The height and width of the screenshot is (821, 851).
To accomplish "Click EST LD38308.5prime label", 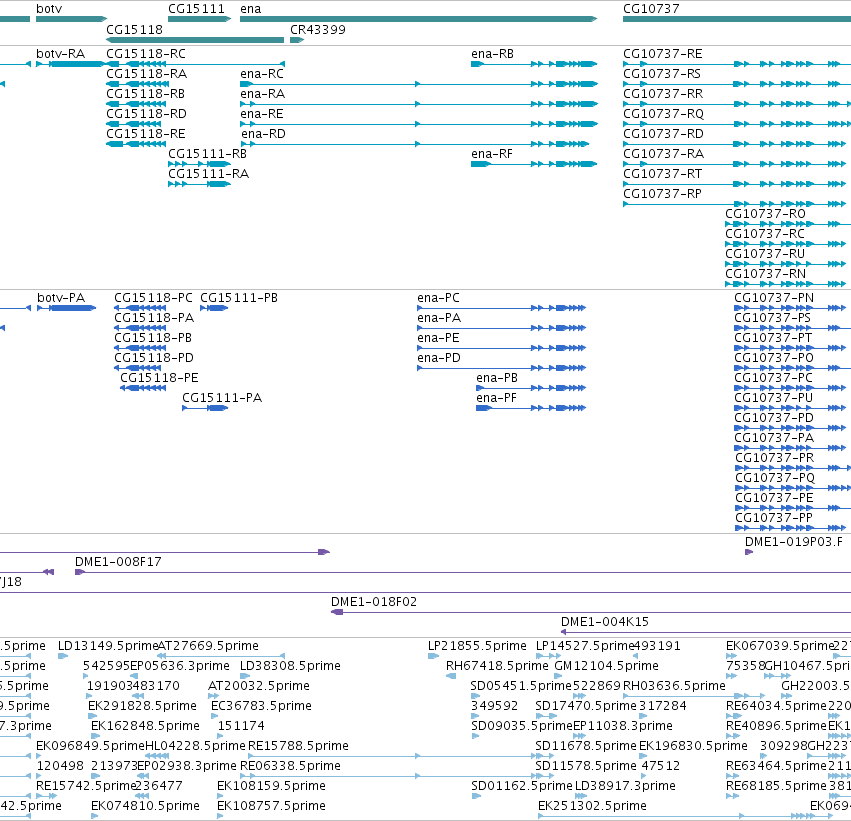I will tap(290, 666).
